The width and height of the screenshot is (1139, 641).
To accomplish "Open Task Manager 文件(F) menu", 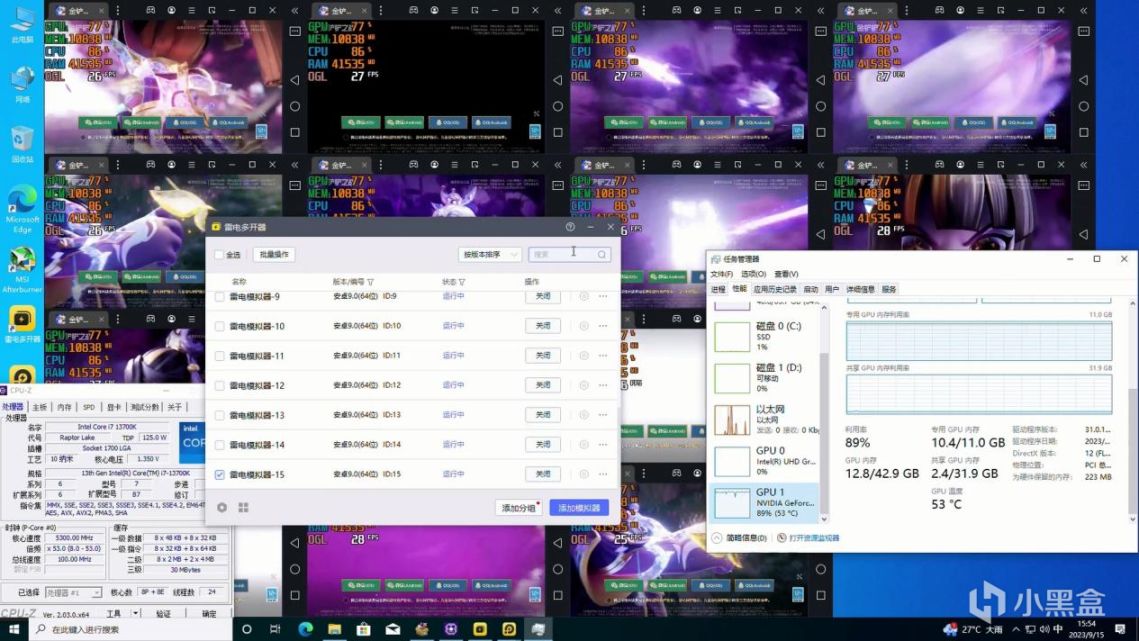I will 721,274.
